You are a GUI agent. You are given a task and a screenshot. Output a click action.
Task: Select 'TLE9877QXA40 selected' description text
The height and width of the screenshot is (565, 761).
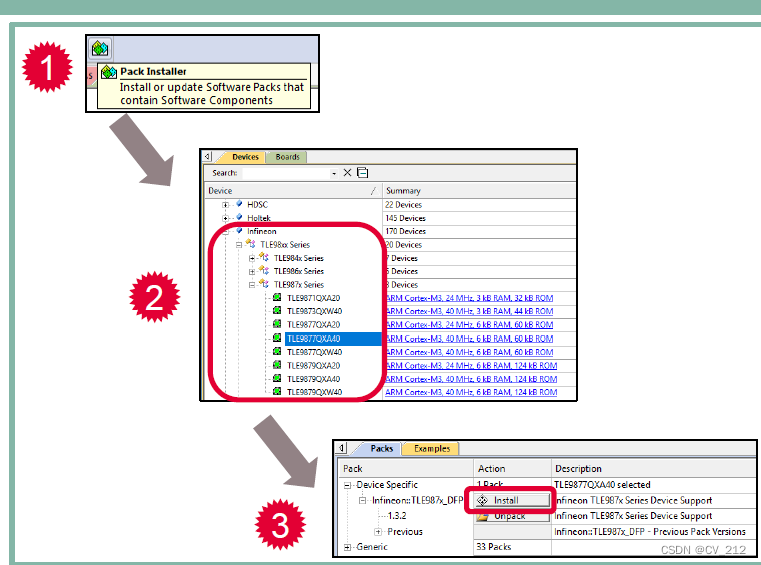(602, 485)
